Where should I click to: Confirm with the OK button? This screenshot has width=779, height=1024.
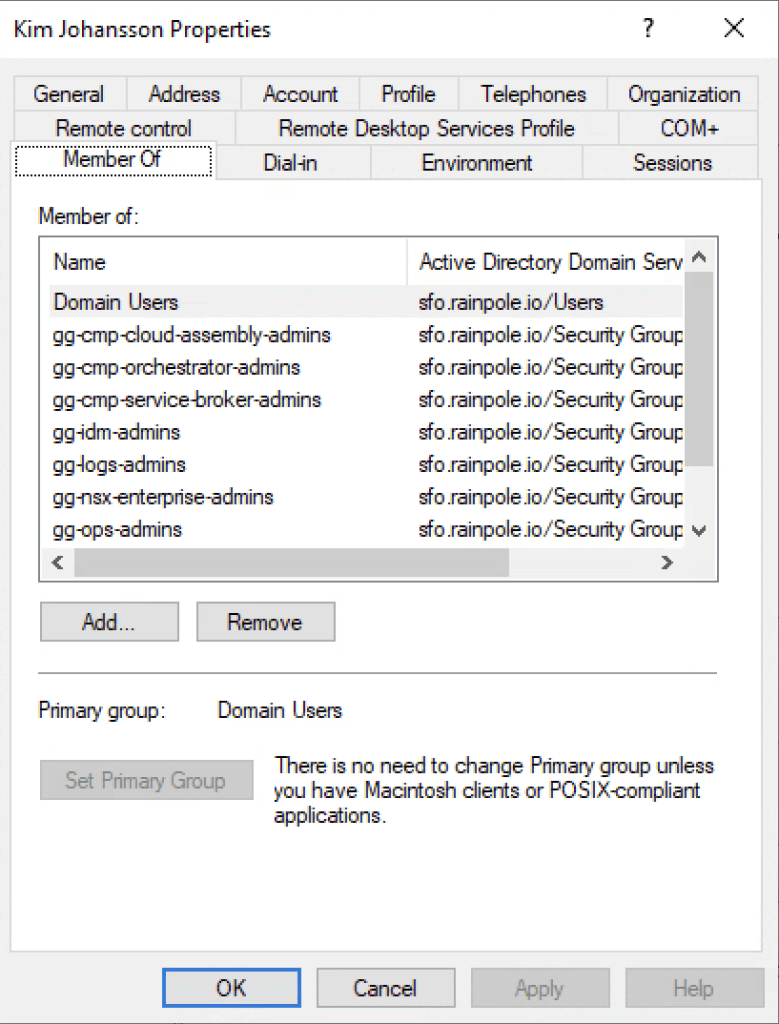[231, 988]
